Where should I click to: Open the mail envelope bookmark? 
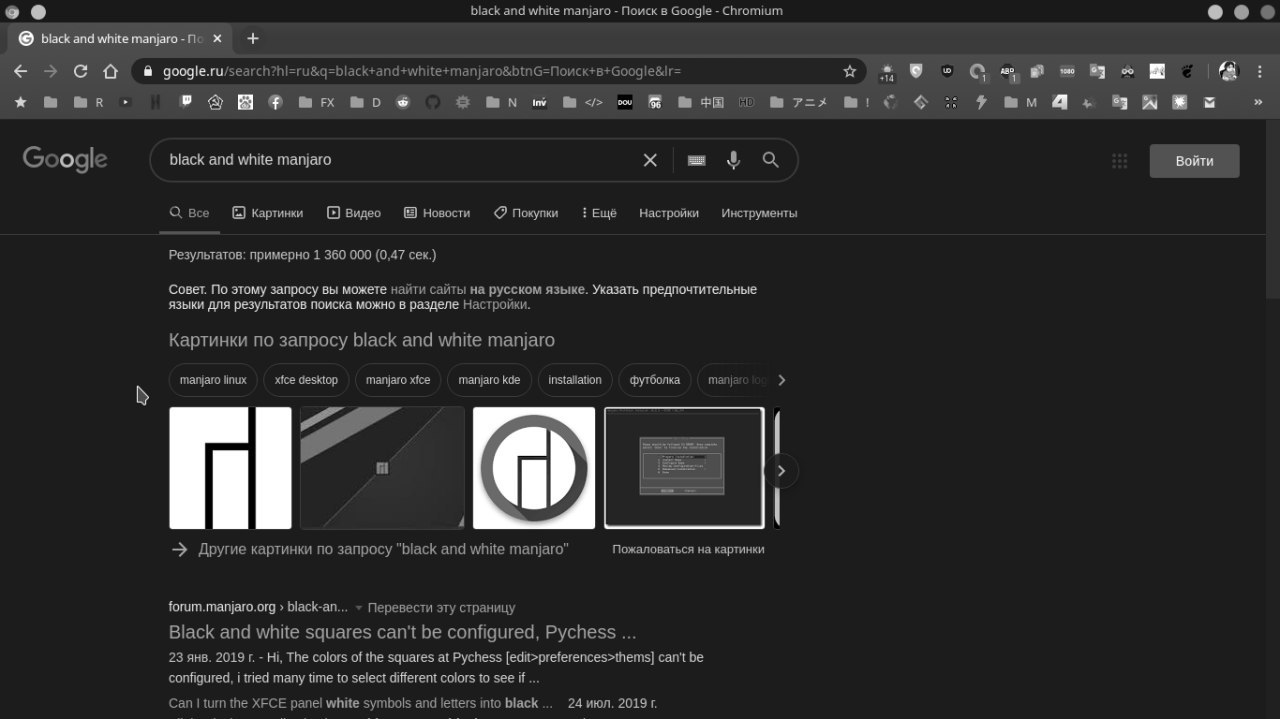[x=1209, y=102]
